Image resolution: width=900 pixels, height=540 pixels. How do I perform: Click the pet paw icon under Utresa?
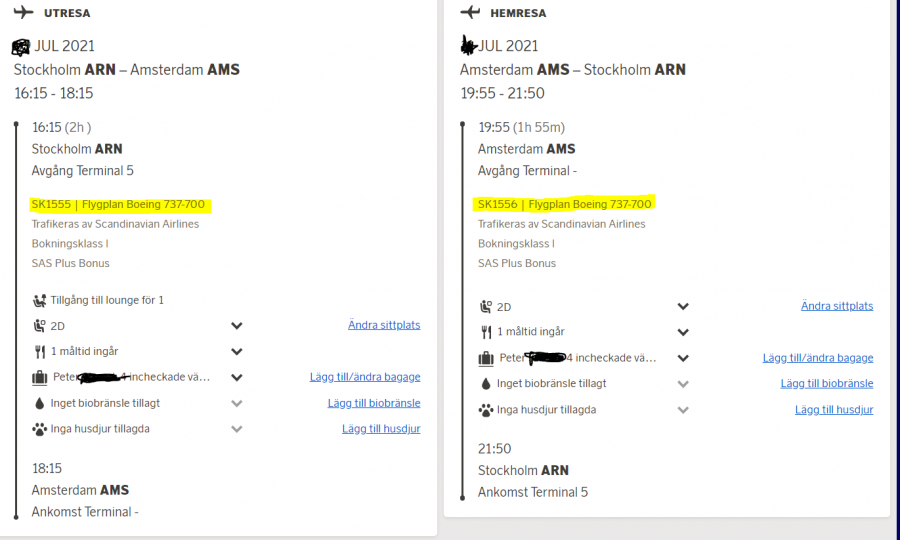(40, 429)
